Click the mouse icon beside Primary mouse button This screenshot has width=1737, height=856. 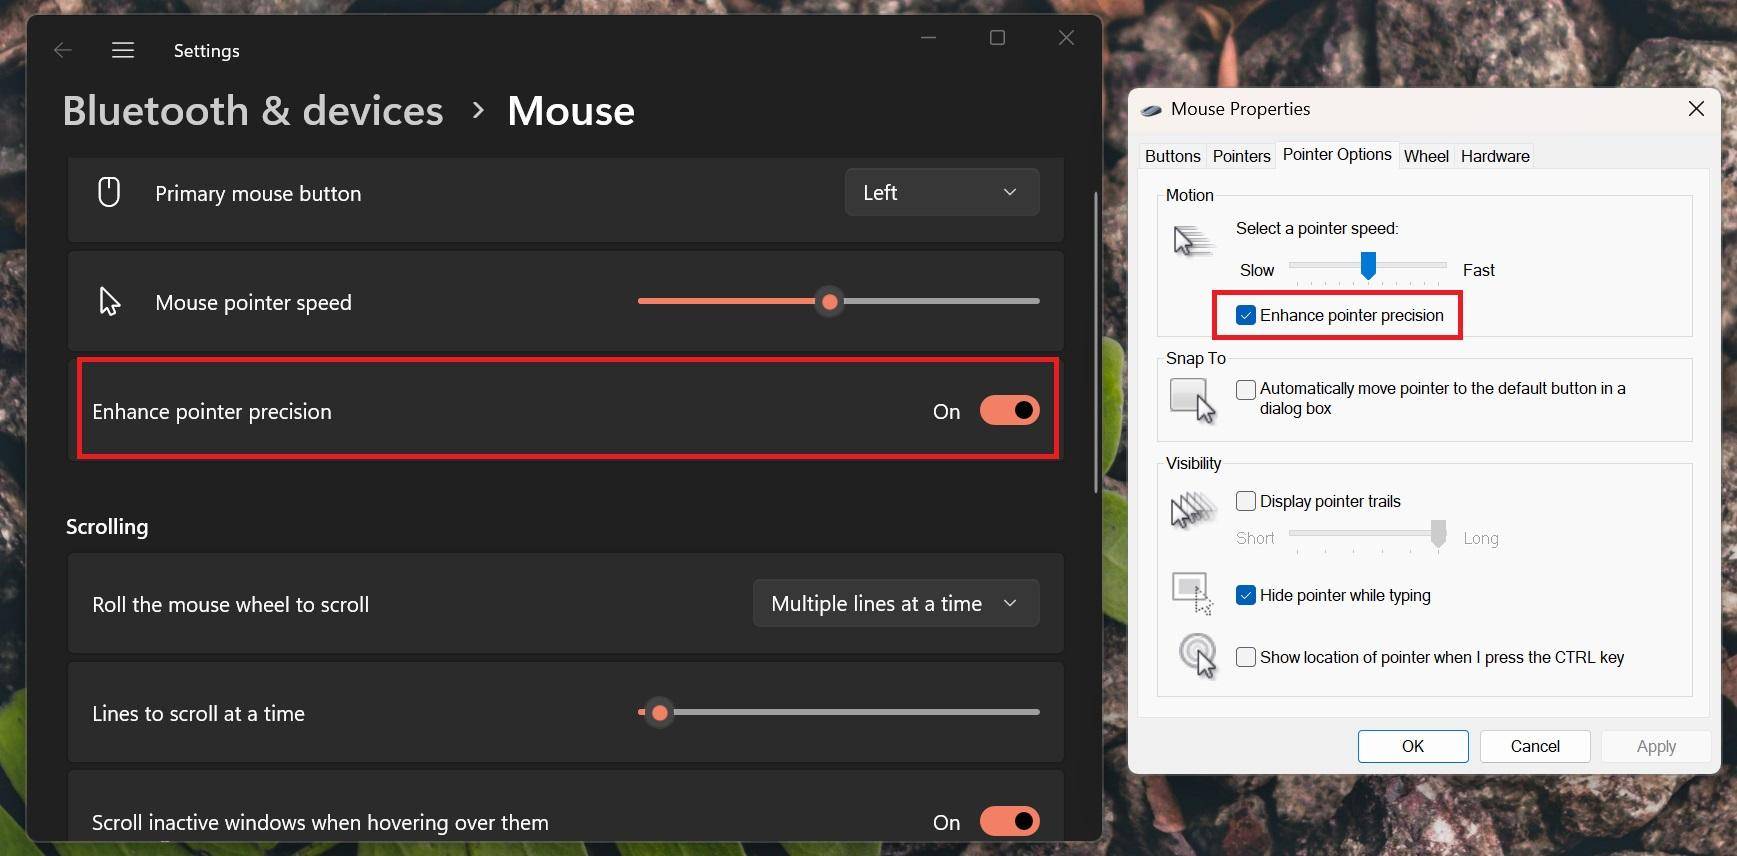[109, 192]
